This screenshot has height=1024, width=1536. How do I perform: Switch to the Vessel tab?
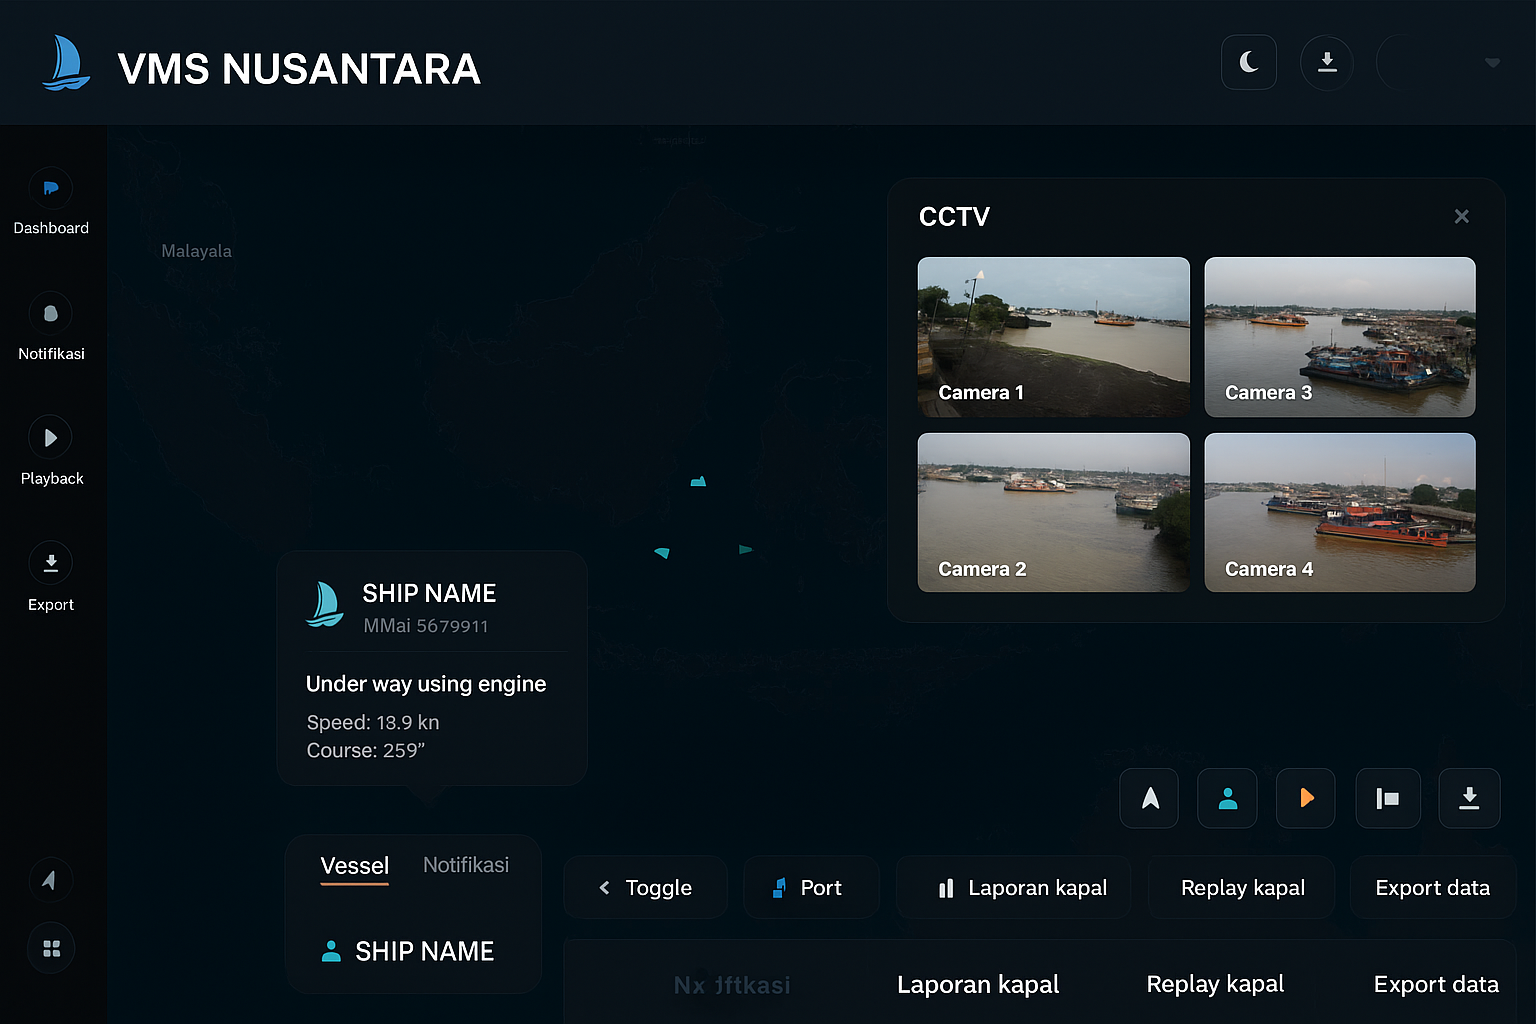[x=354, y=866]
